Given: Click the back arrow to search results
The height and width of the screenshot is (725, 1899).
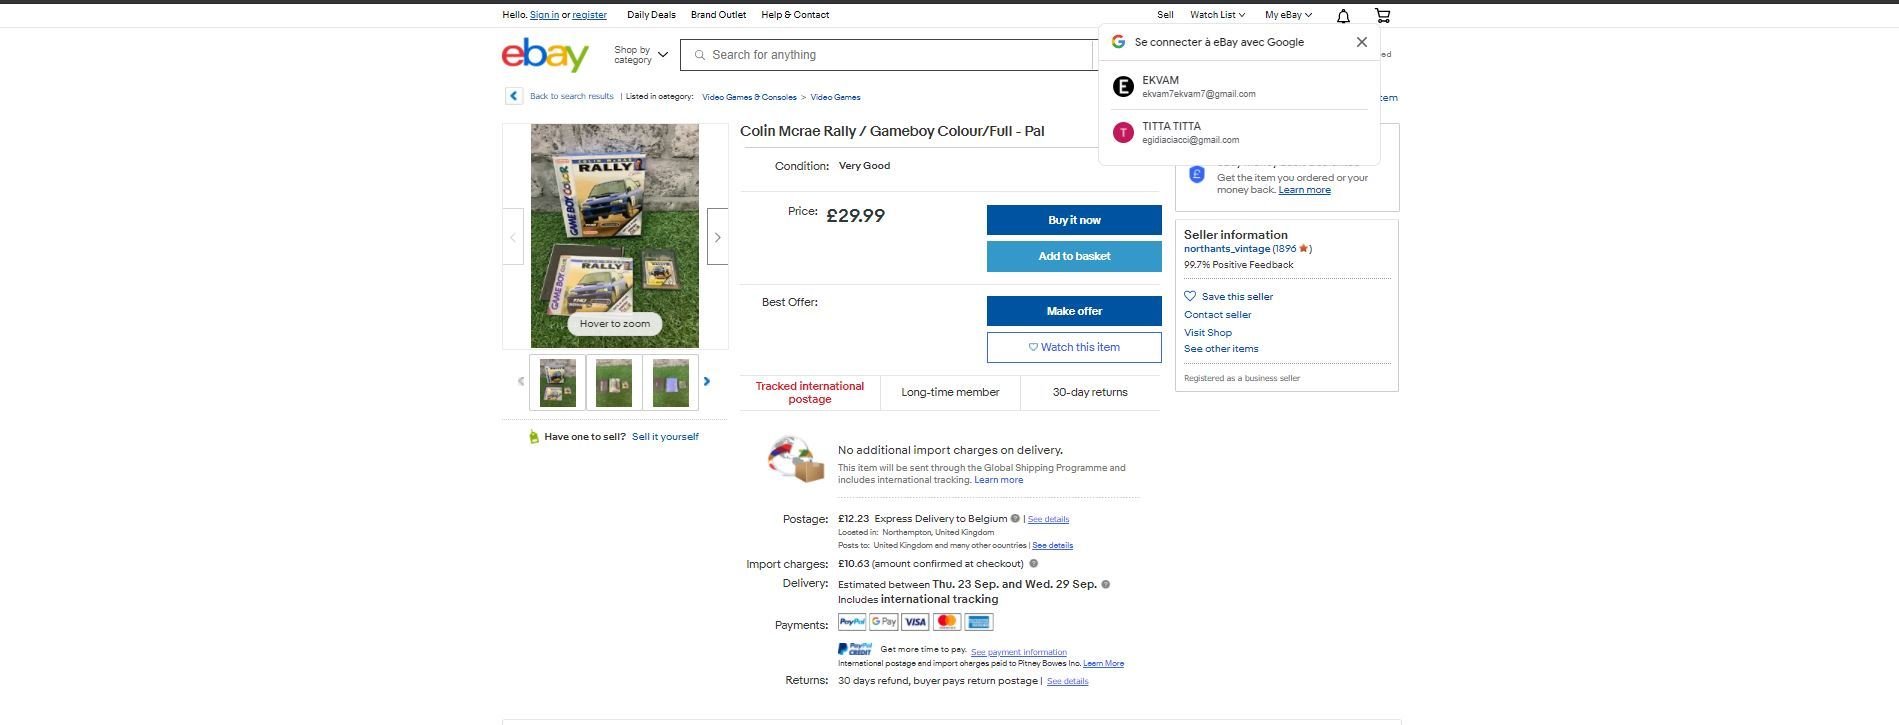Looking at the screenshot, I should [514, 96].
